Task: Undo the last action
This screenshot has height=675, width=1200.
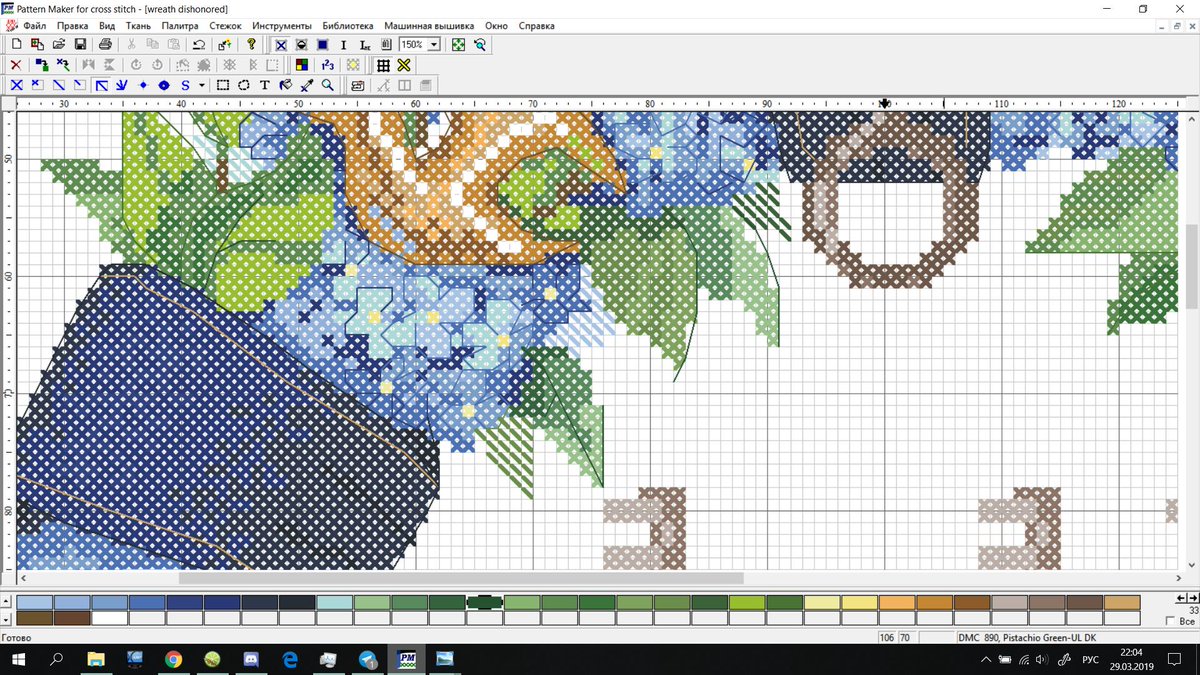Action: click(199, 44)
